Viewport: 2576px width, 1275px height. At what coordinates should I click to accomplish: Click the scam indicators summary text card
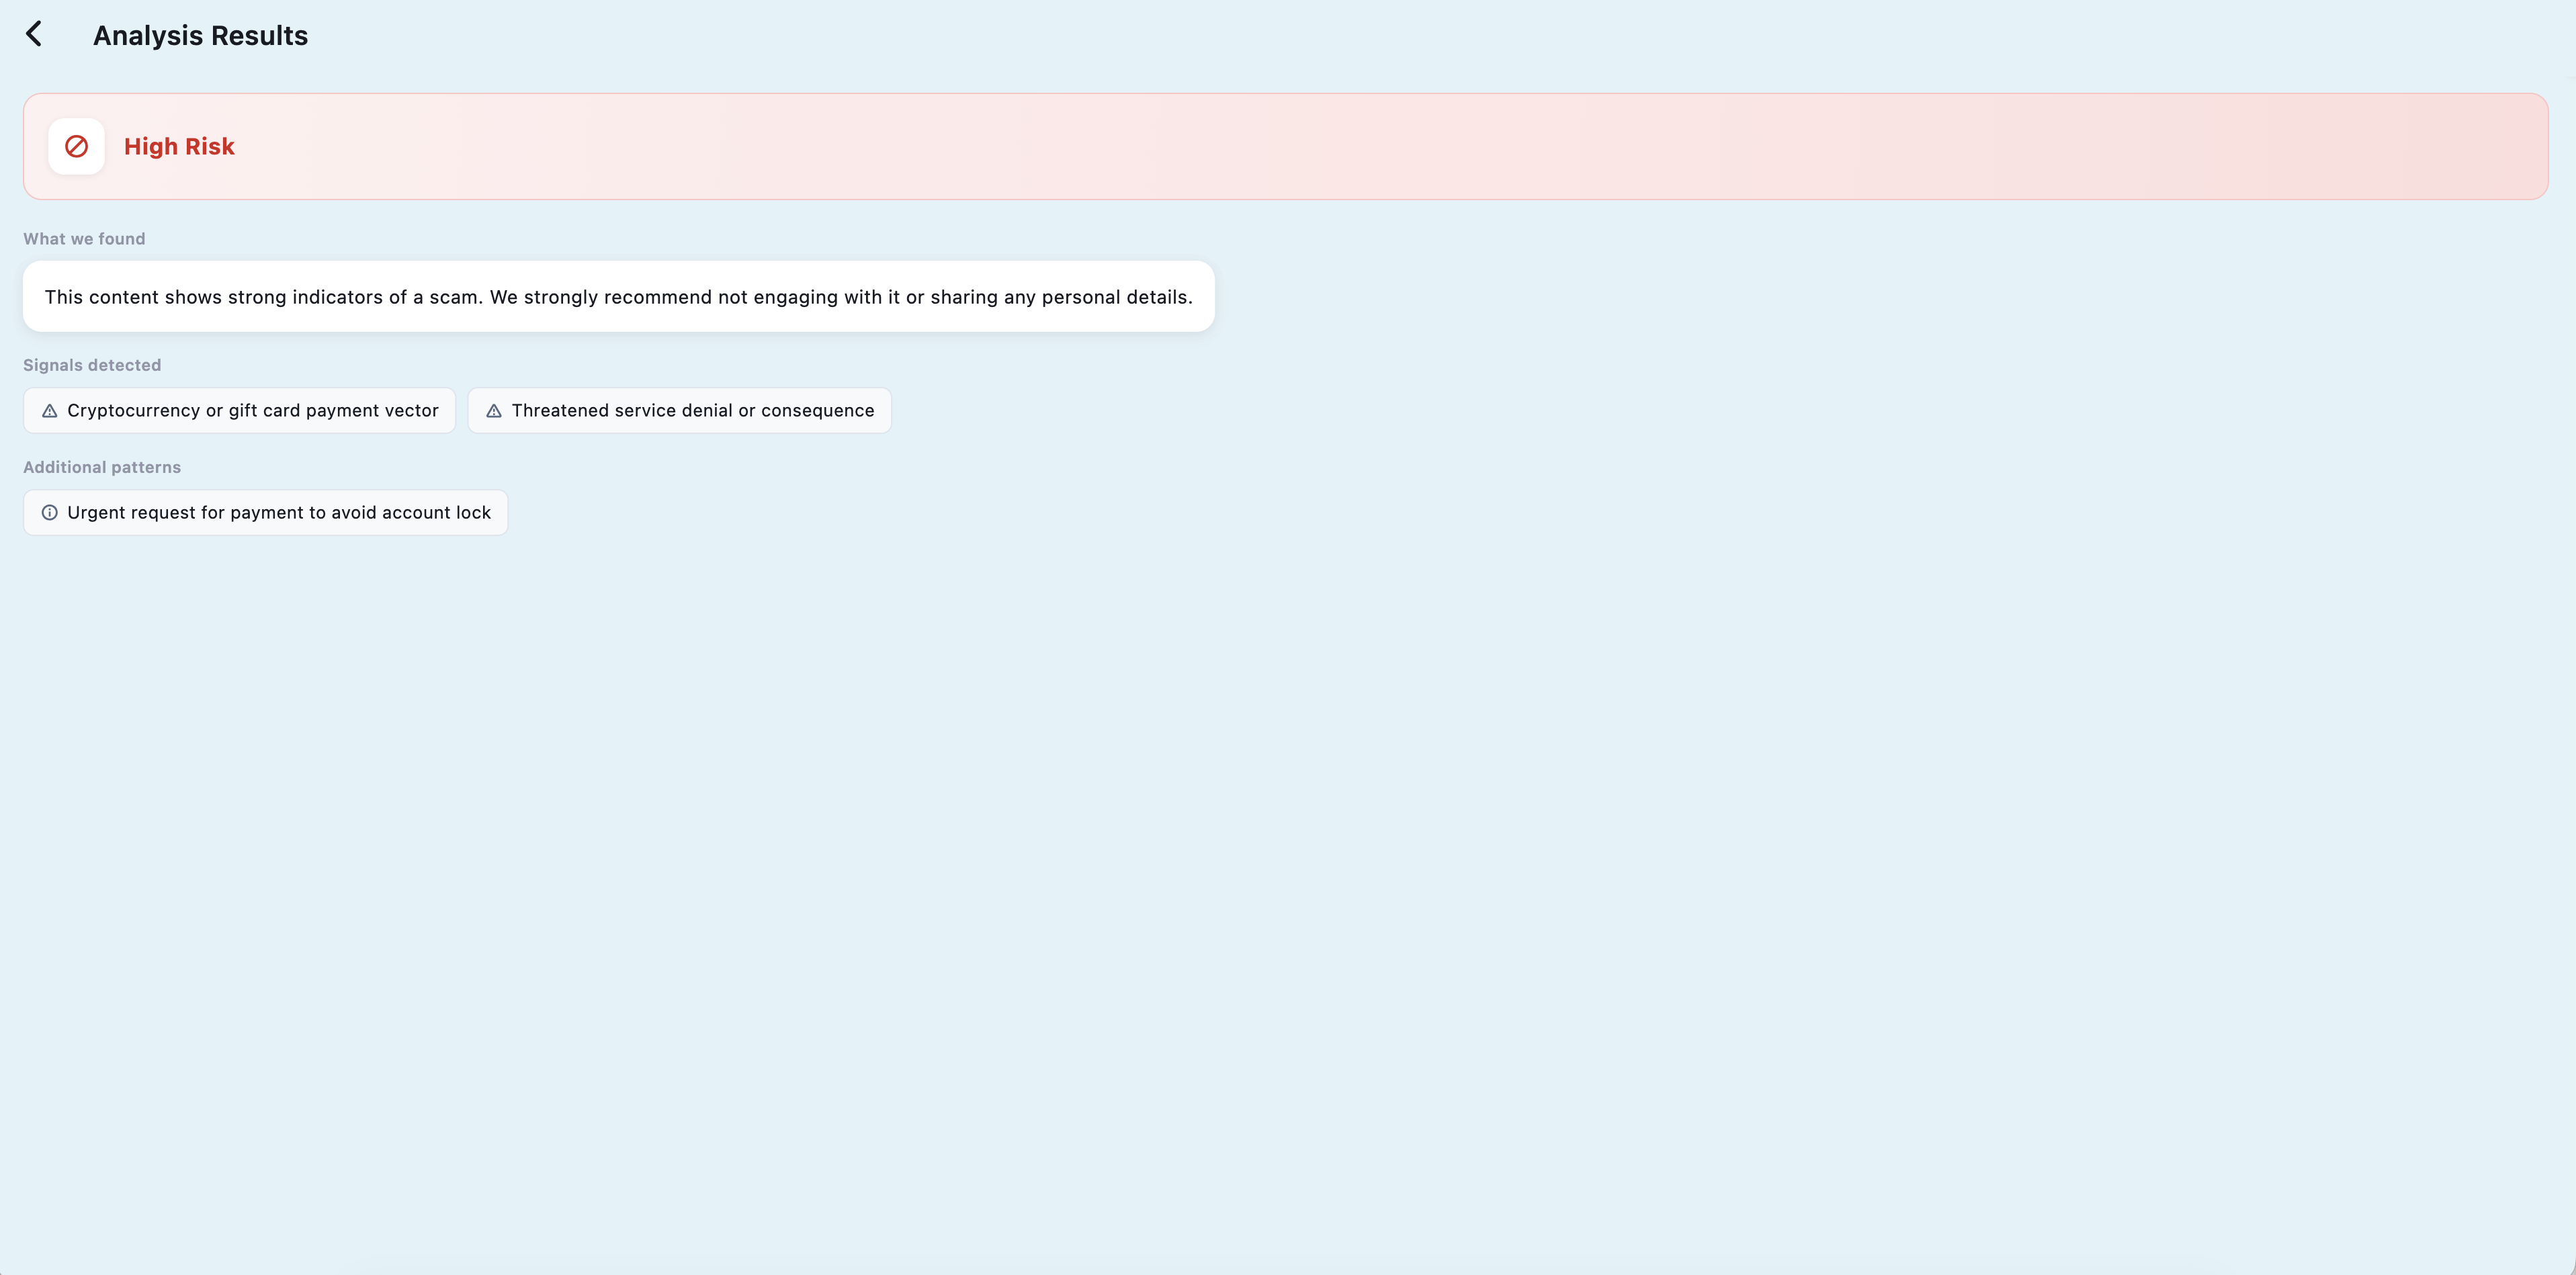(619, 297)
